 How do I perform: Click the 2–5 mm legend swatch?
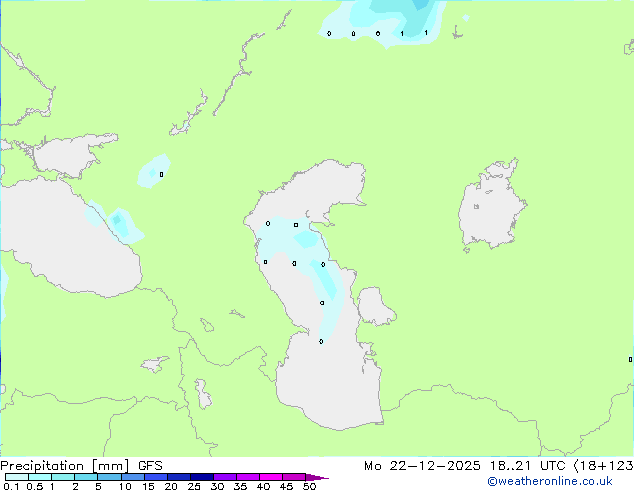(x=86, y=477)
